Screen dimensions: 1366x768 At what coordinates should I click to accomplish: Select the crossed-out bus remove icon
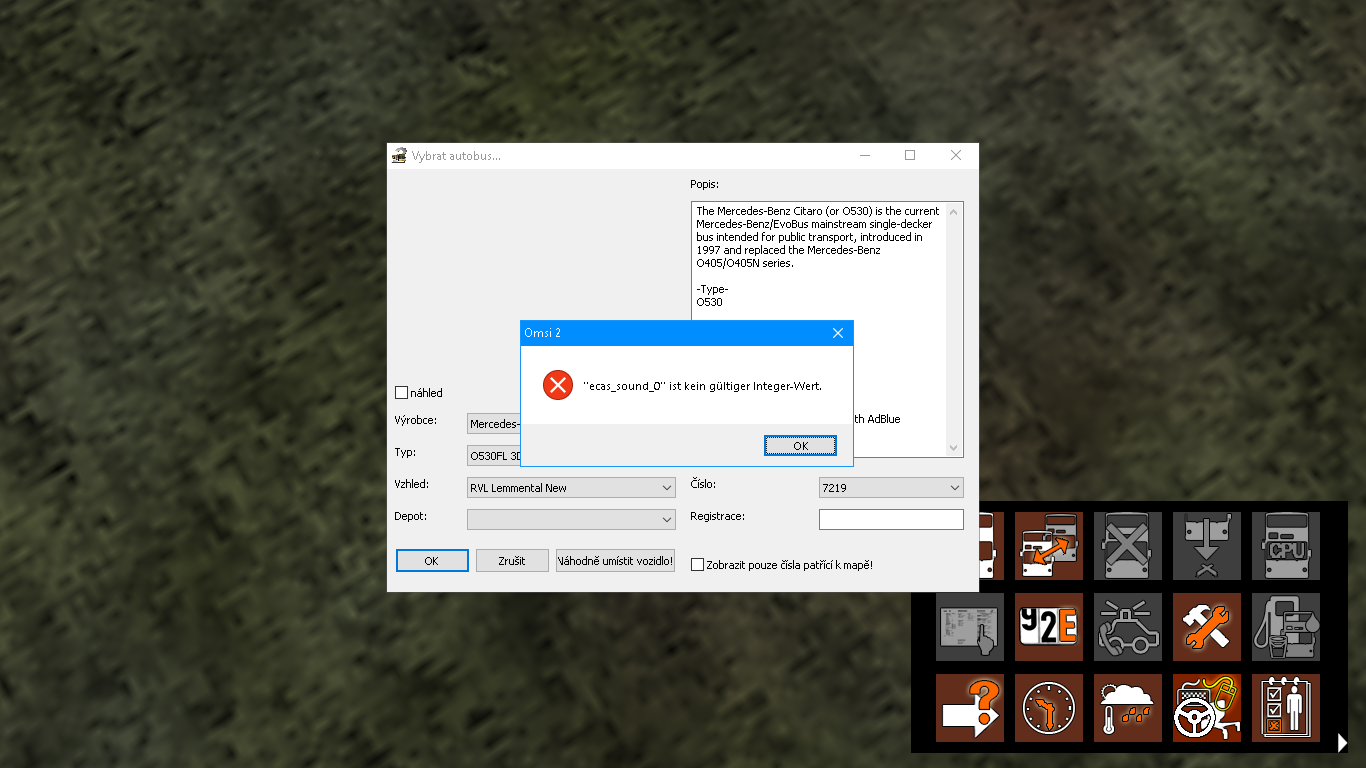1128,546
